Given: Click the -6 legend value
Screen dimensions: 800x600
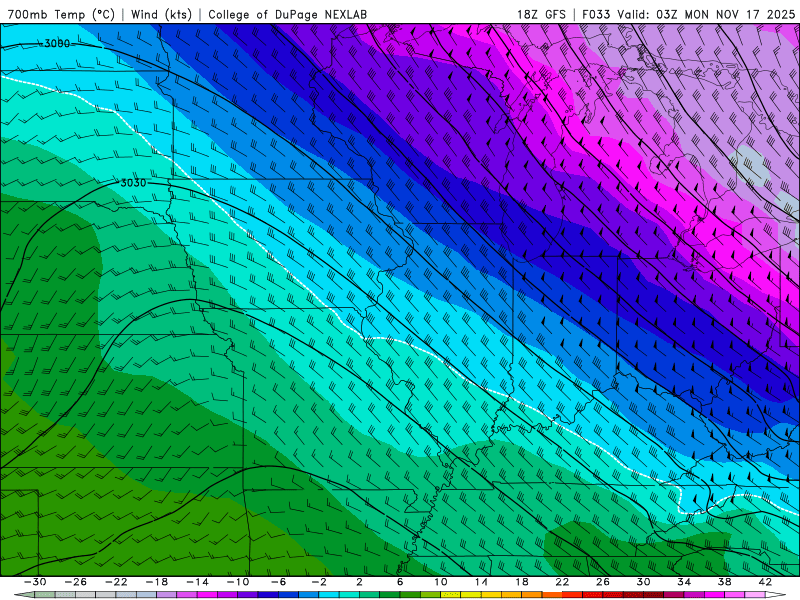Looking at the screenshot, I should 278,582.
